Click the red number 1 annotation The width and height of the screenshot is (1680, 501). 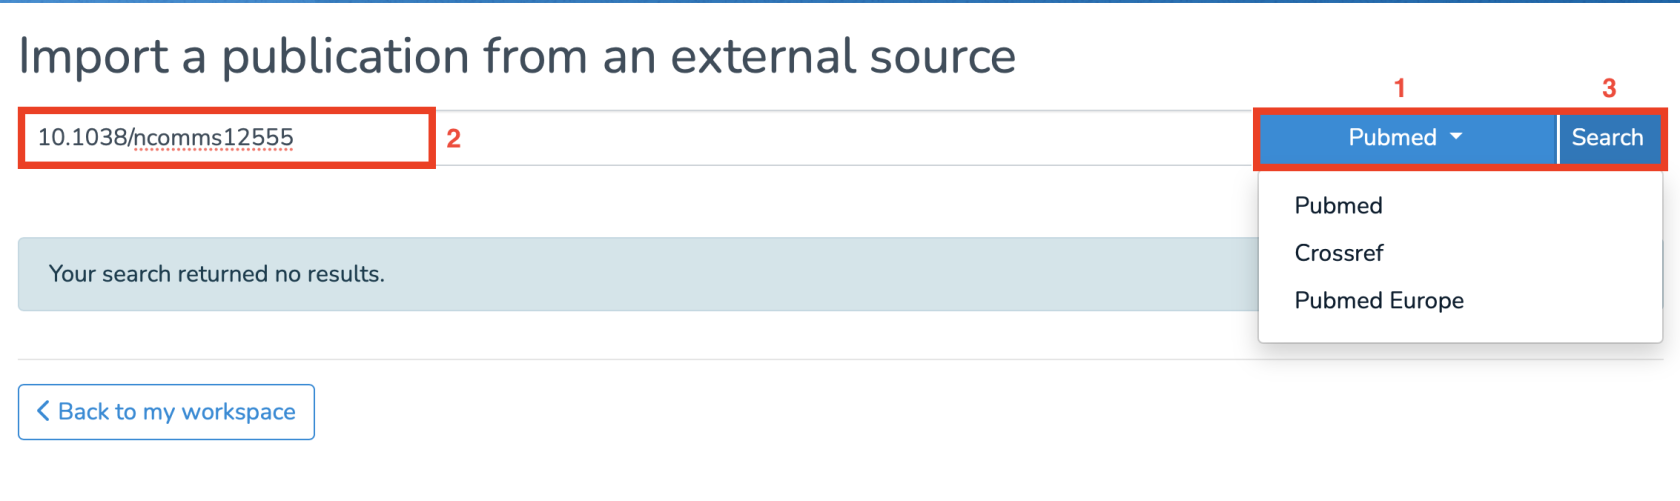1400,88
